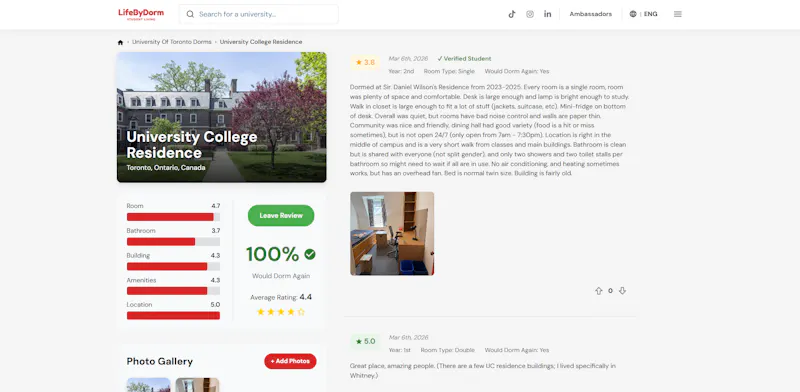Click the 'Year: 1st' text

click(399, 351)
